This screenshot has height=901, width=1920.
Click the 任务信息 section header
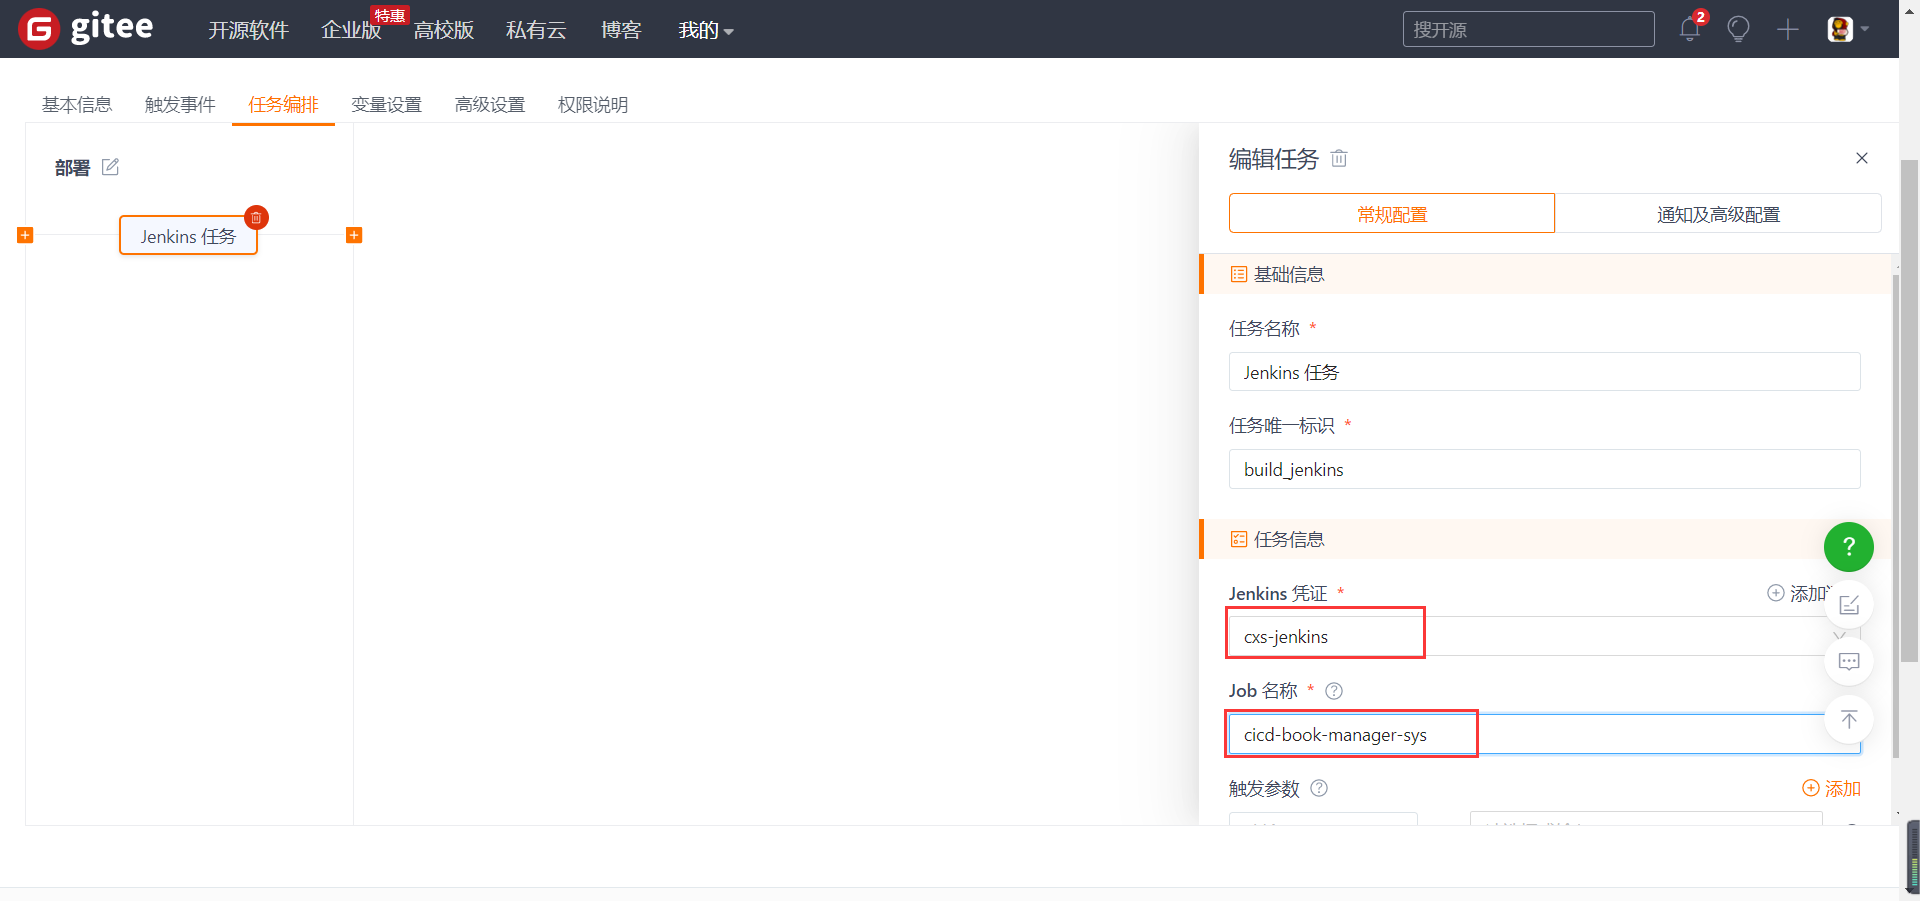click(x=1544, y=539)
